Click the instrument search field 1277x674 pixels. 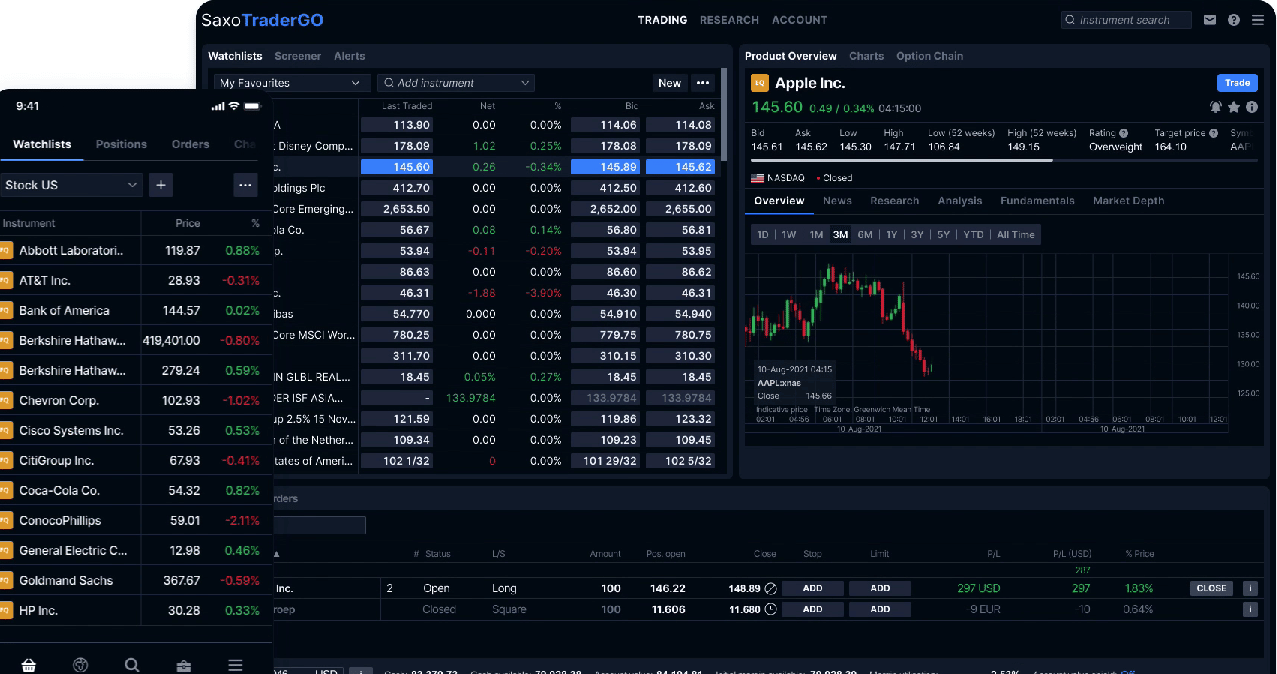[1126, 20]
